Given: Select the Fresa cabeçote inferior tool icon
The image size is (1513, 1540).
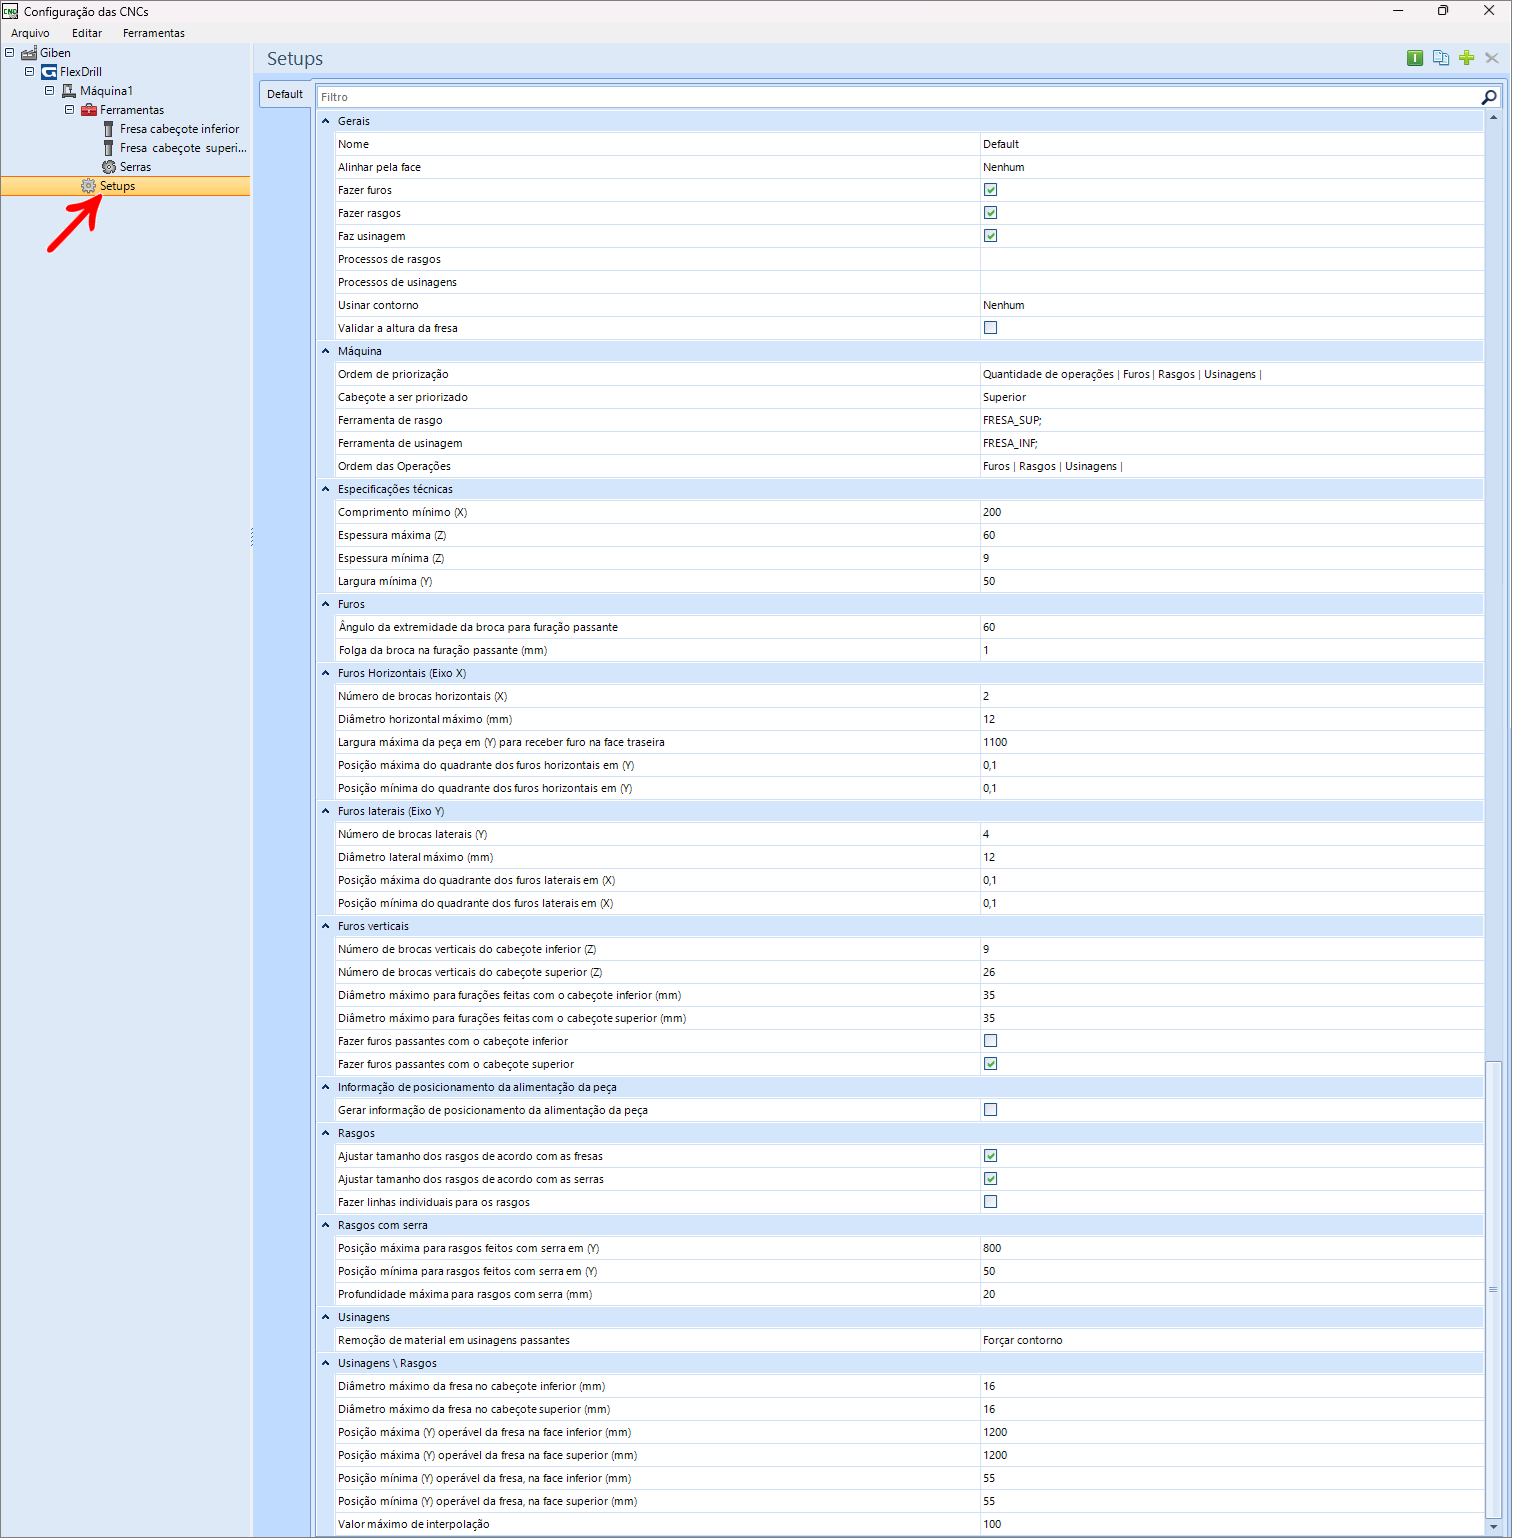Looking at the screenshot, I should pyautogui.click(x=109, y=129).
